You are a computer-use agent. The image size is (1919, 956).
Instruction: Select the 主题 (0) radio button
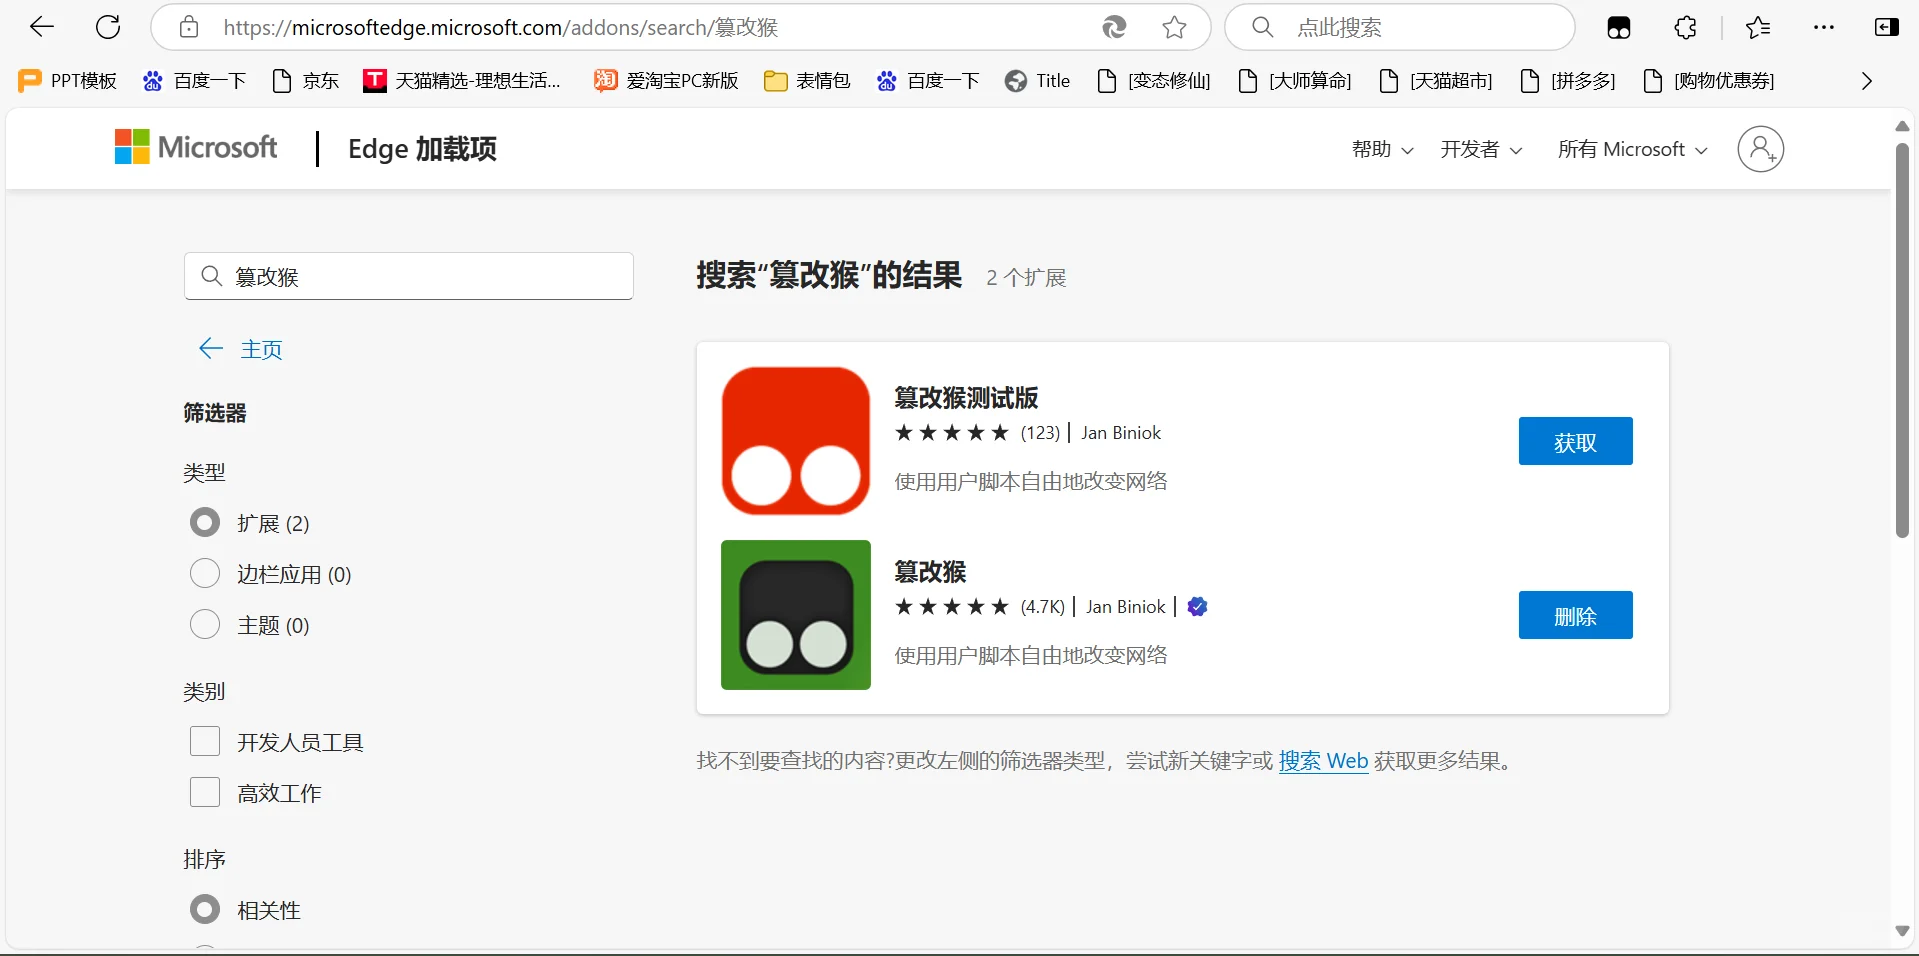point(204,624)
